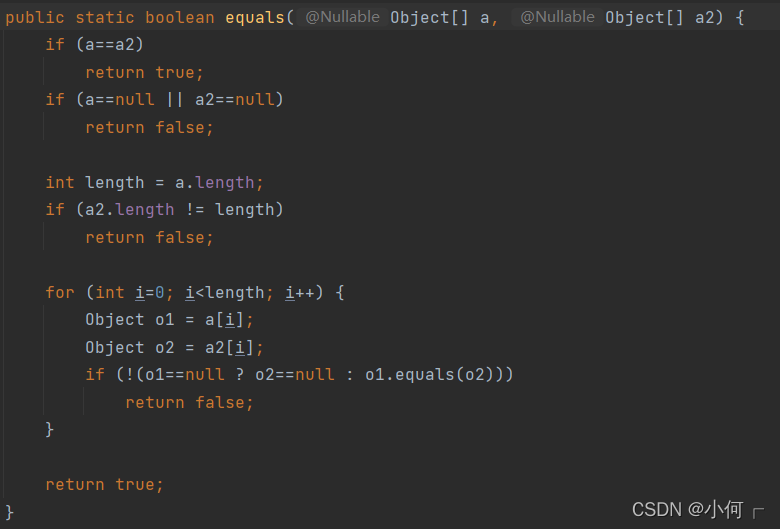Click the method's final closing brace
Viewport: 780px width, 529px height.
pyautogui.click(x=10, y=511)
